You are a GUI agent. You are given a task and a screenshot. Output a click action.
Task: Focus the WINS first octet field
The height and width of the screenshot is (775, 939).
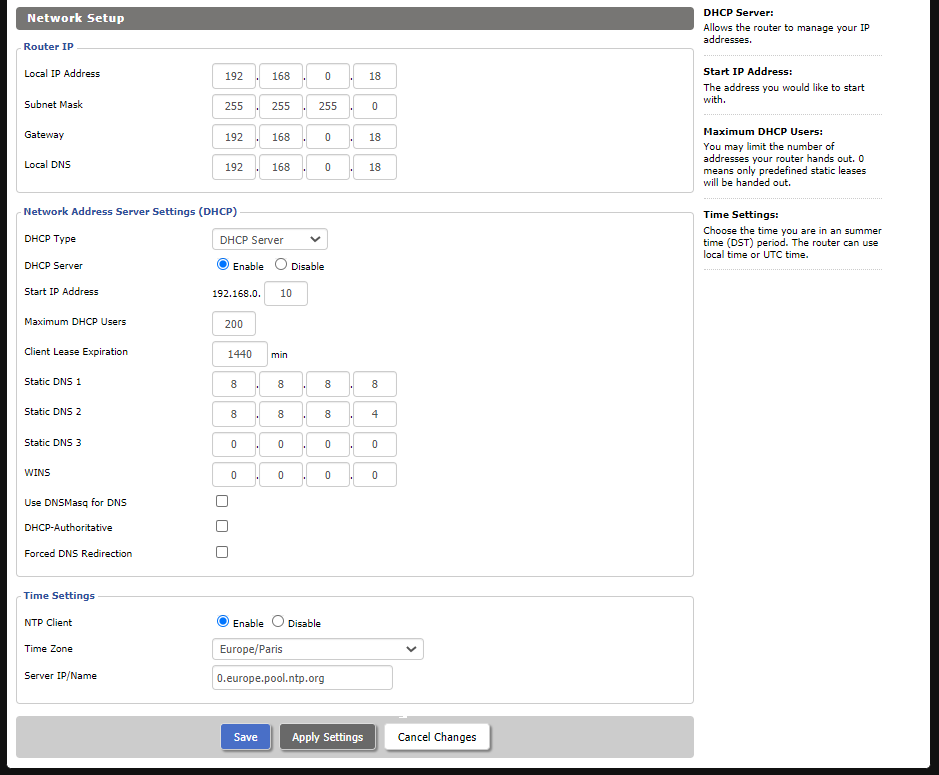click(x=234, y=475)
